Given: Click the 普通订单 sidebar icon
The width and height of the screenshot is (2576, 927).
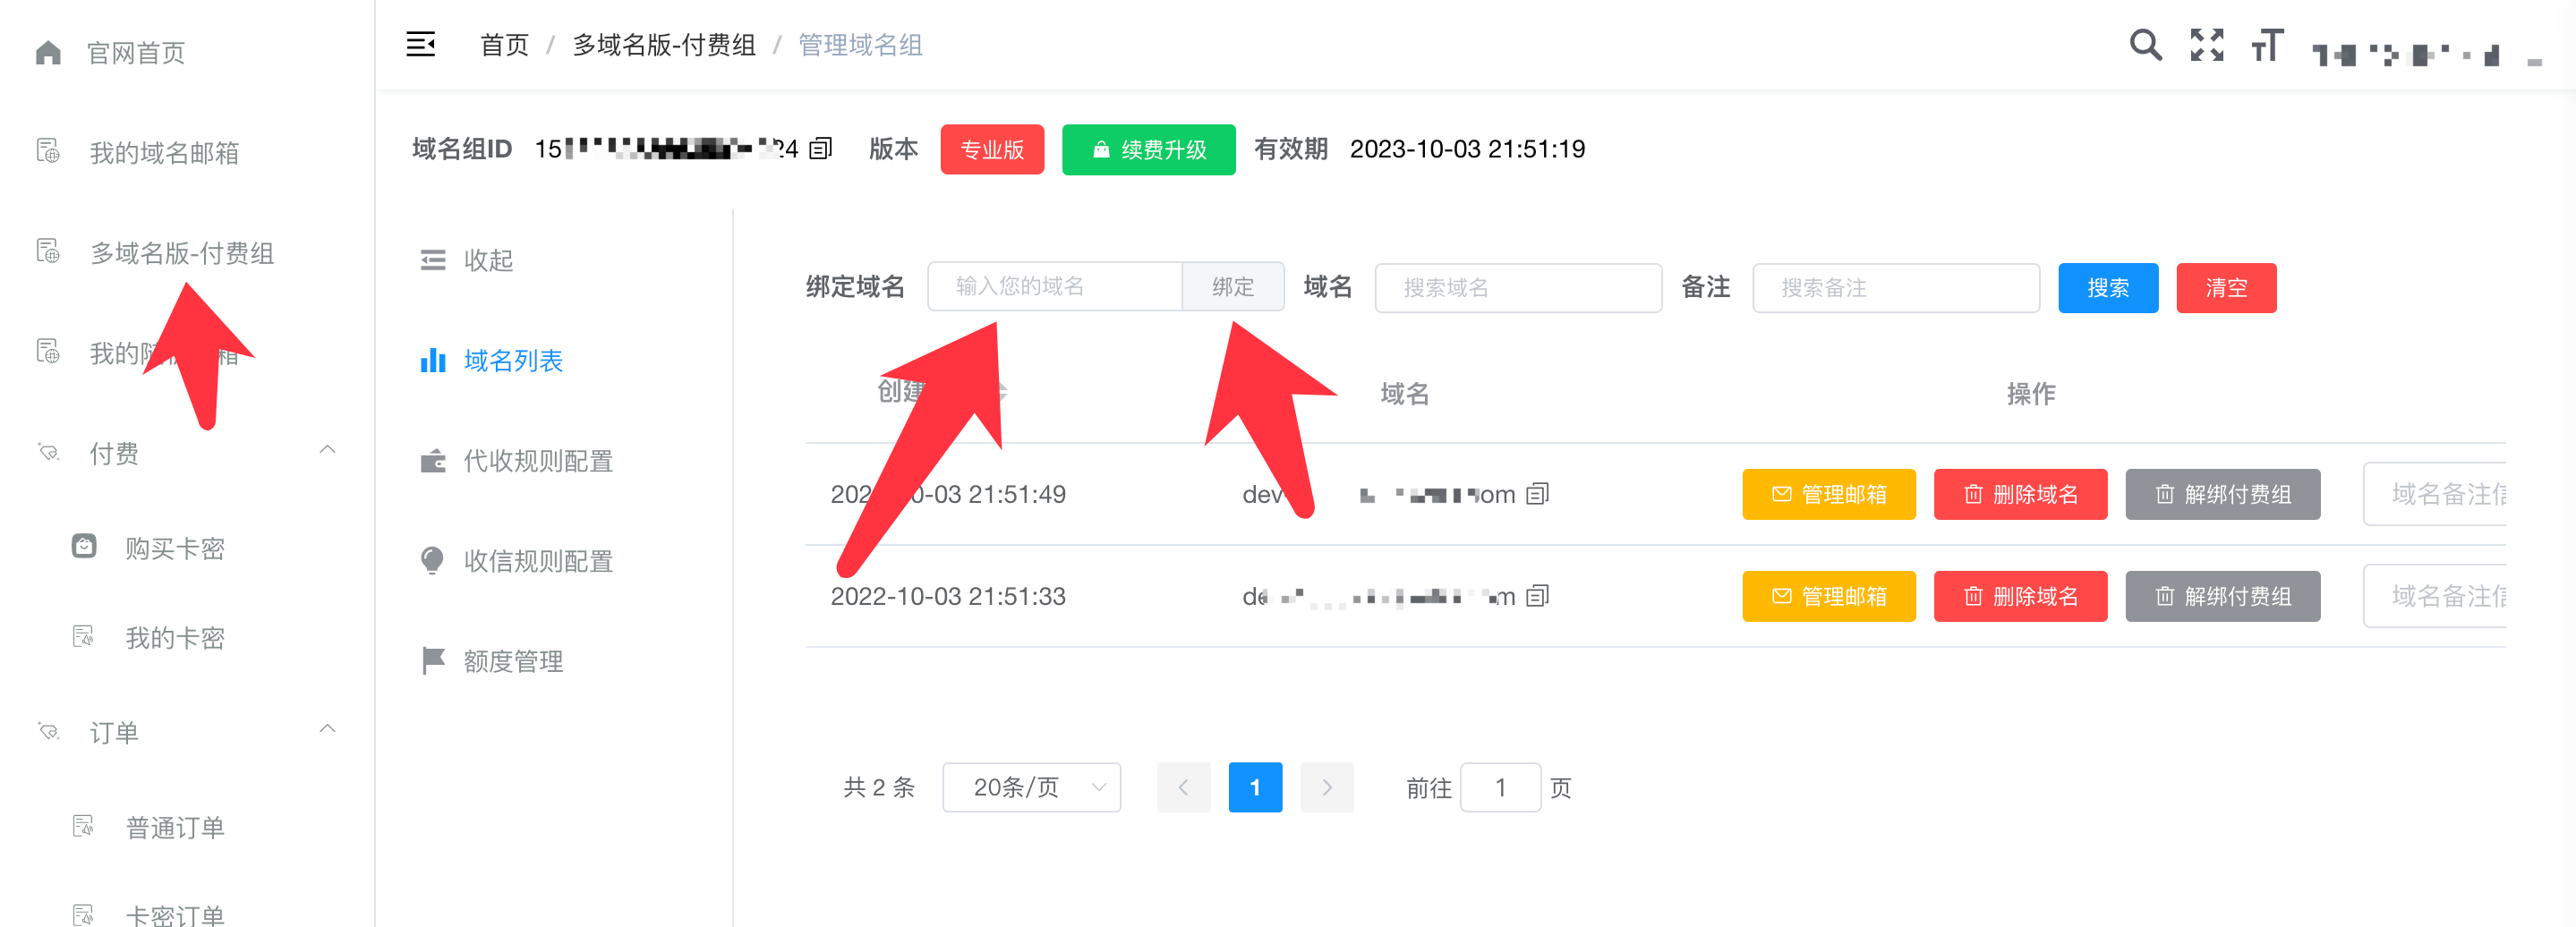Looking at the screenshot, I should coord(84,826).
